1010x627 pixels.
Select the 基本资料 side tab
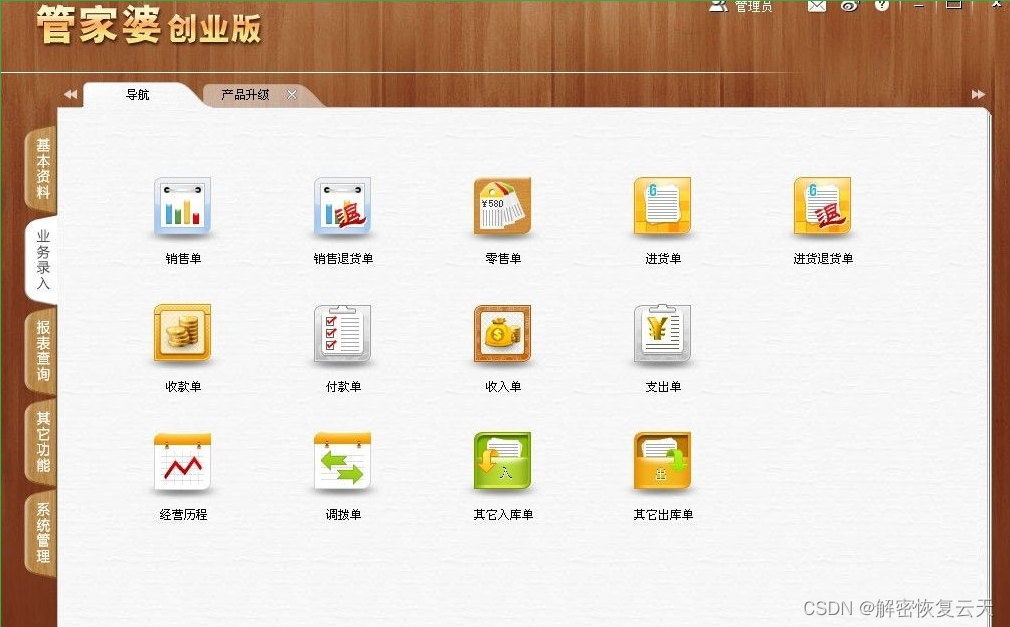point(42,168)
